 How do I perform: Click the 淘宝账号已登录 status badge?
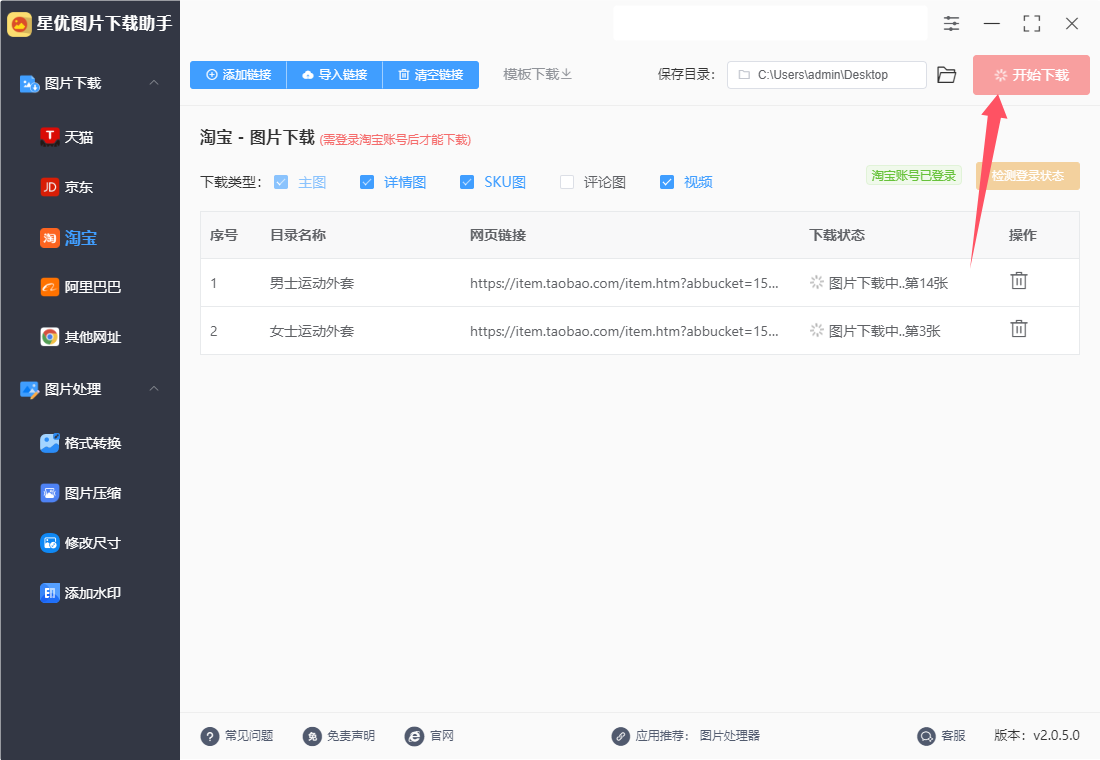tap(913, 175)
